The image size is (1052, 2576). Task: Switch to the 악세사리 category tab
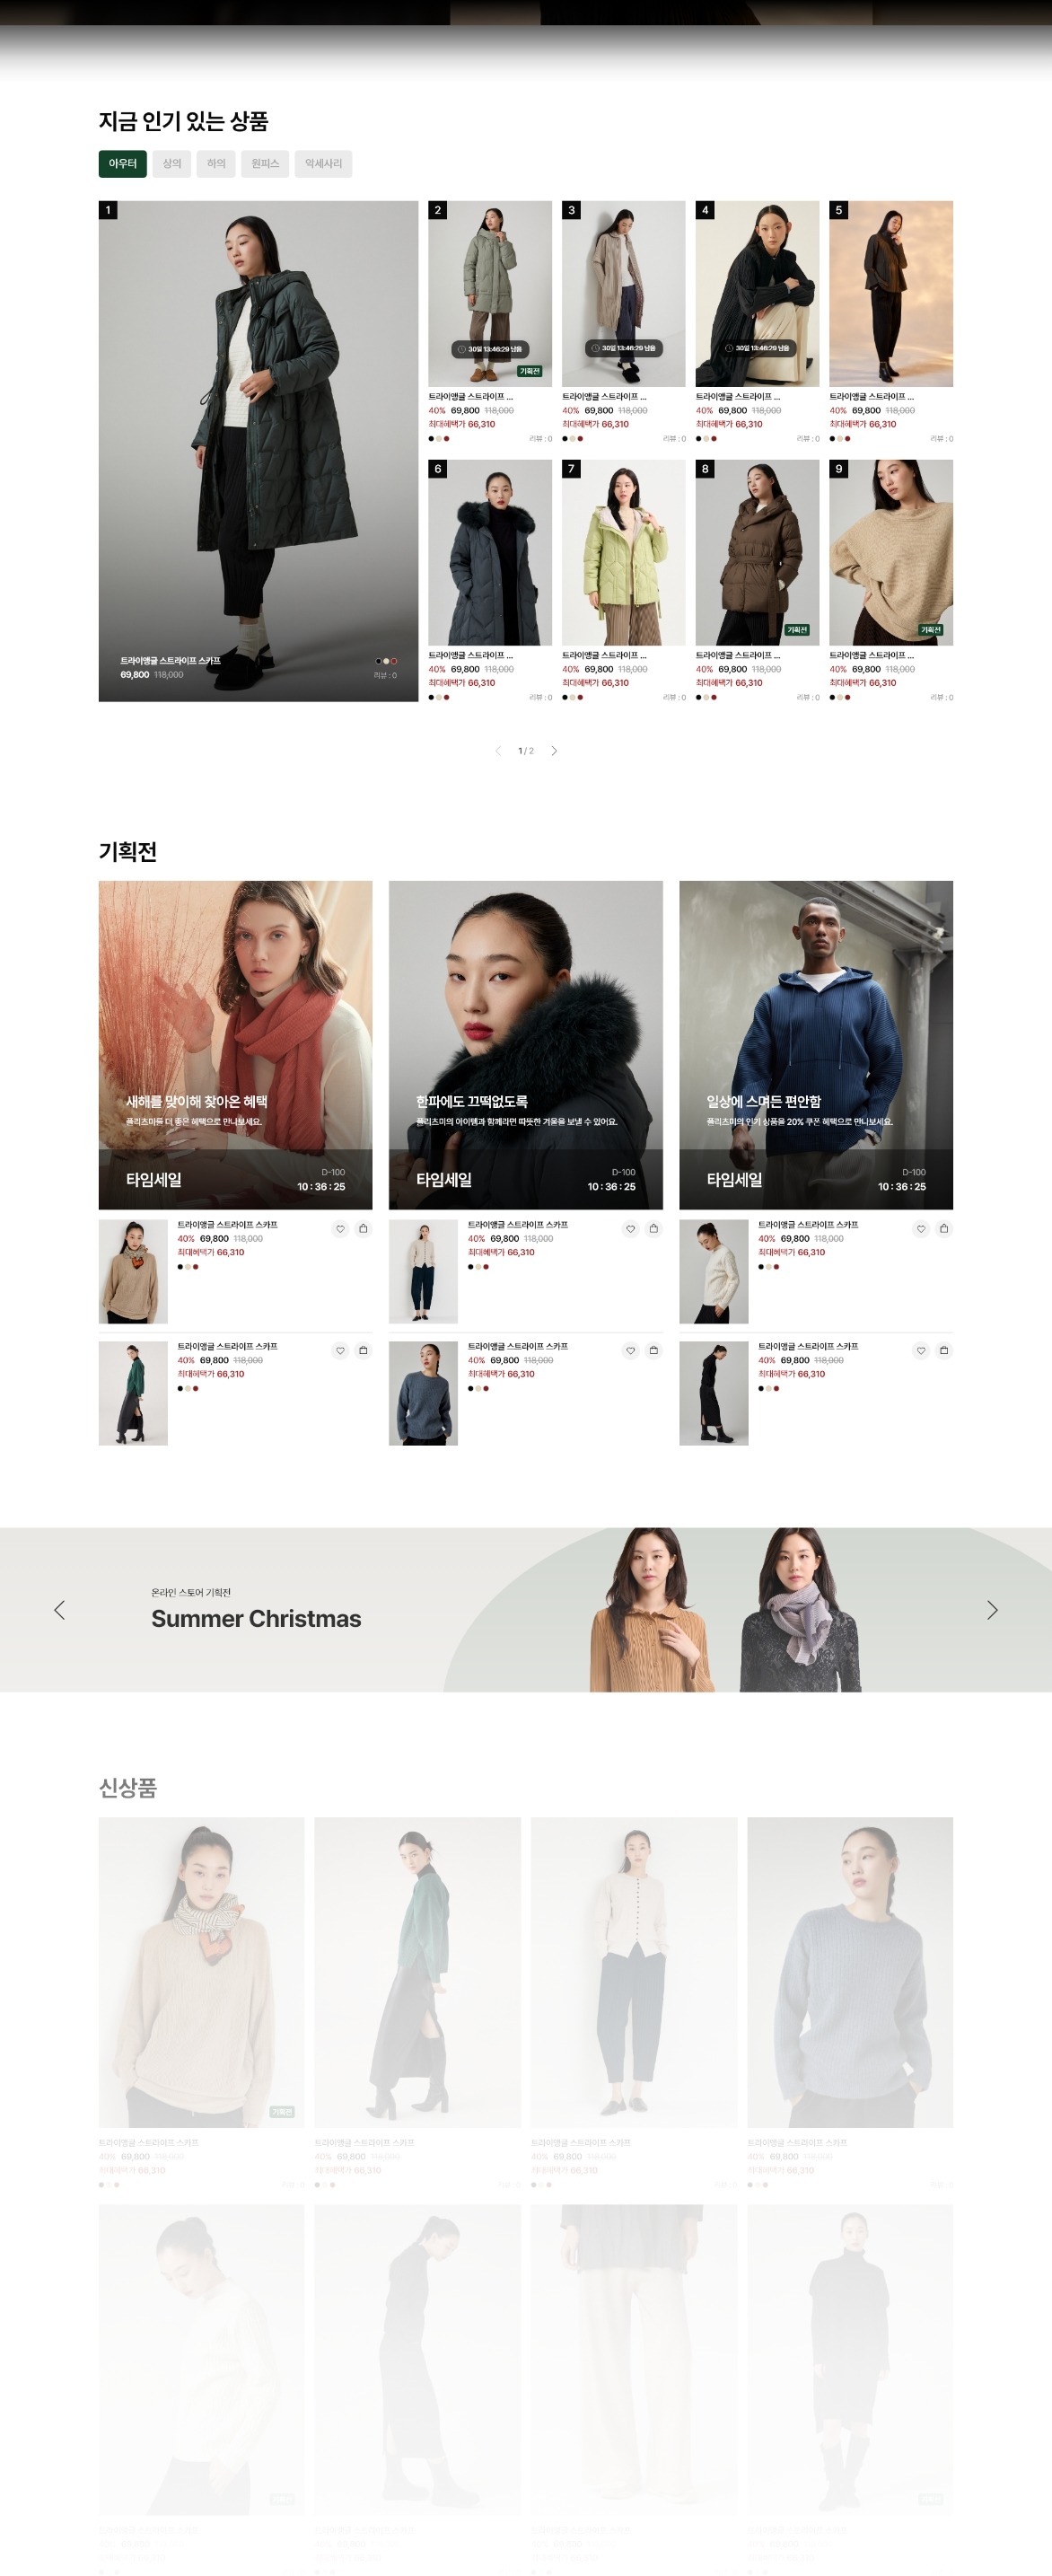[323, 164]
